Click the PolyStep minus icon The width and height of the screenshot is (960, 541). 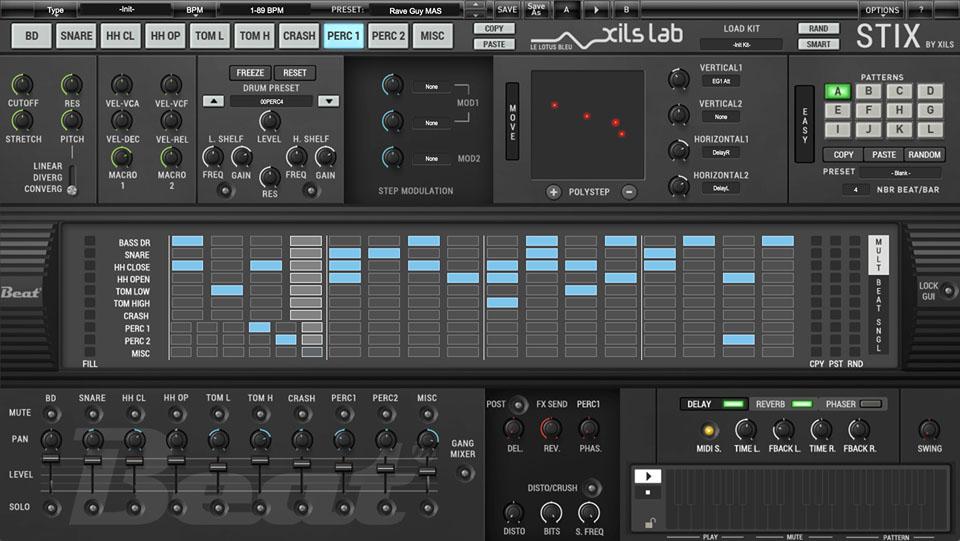(629, 192)
